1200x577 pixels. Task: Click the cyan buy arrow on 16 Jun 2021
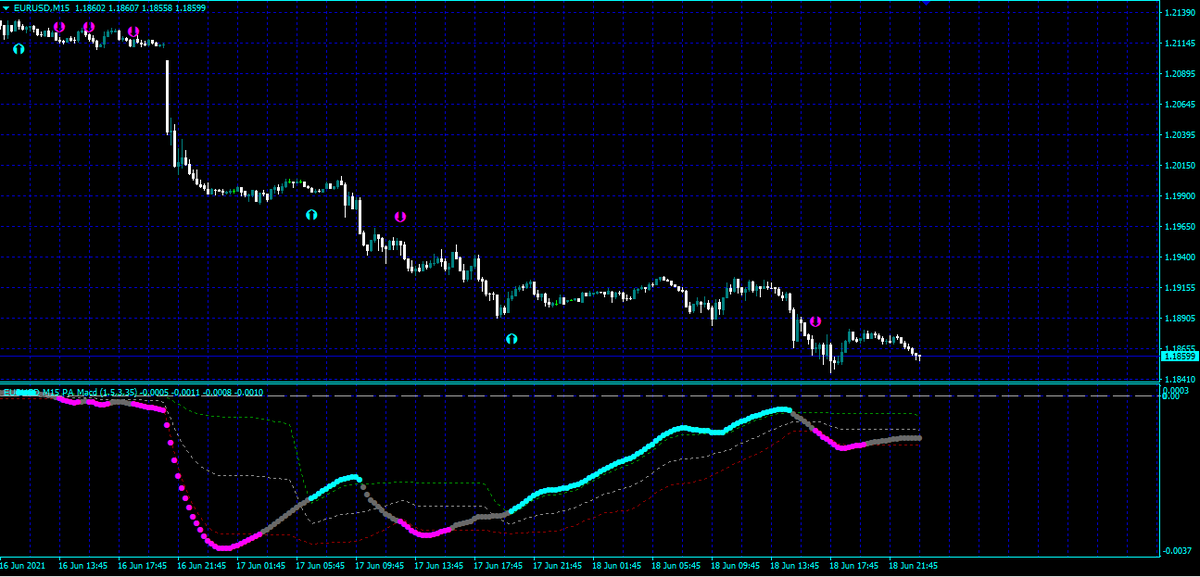point(18,47)
